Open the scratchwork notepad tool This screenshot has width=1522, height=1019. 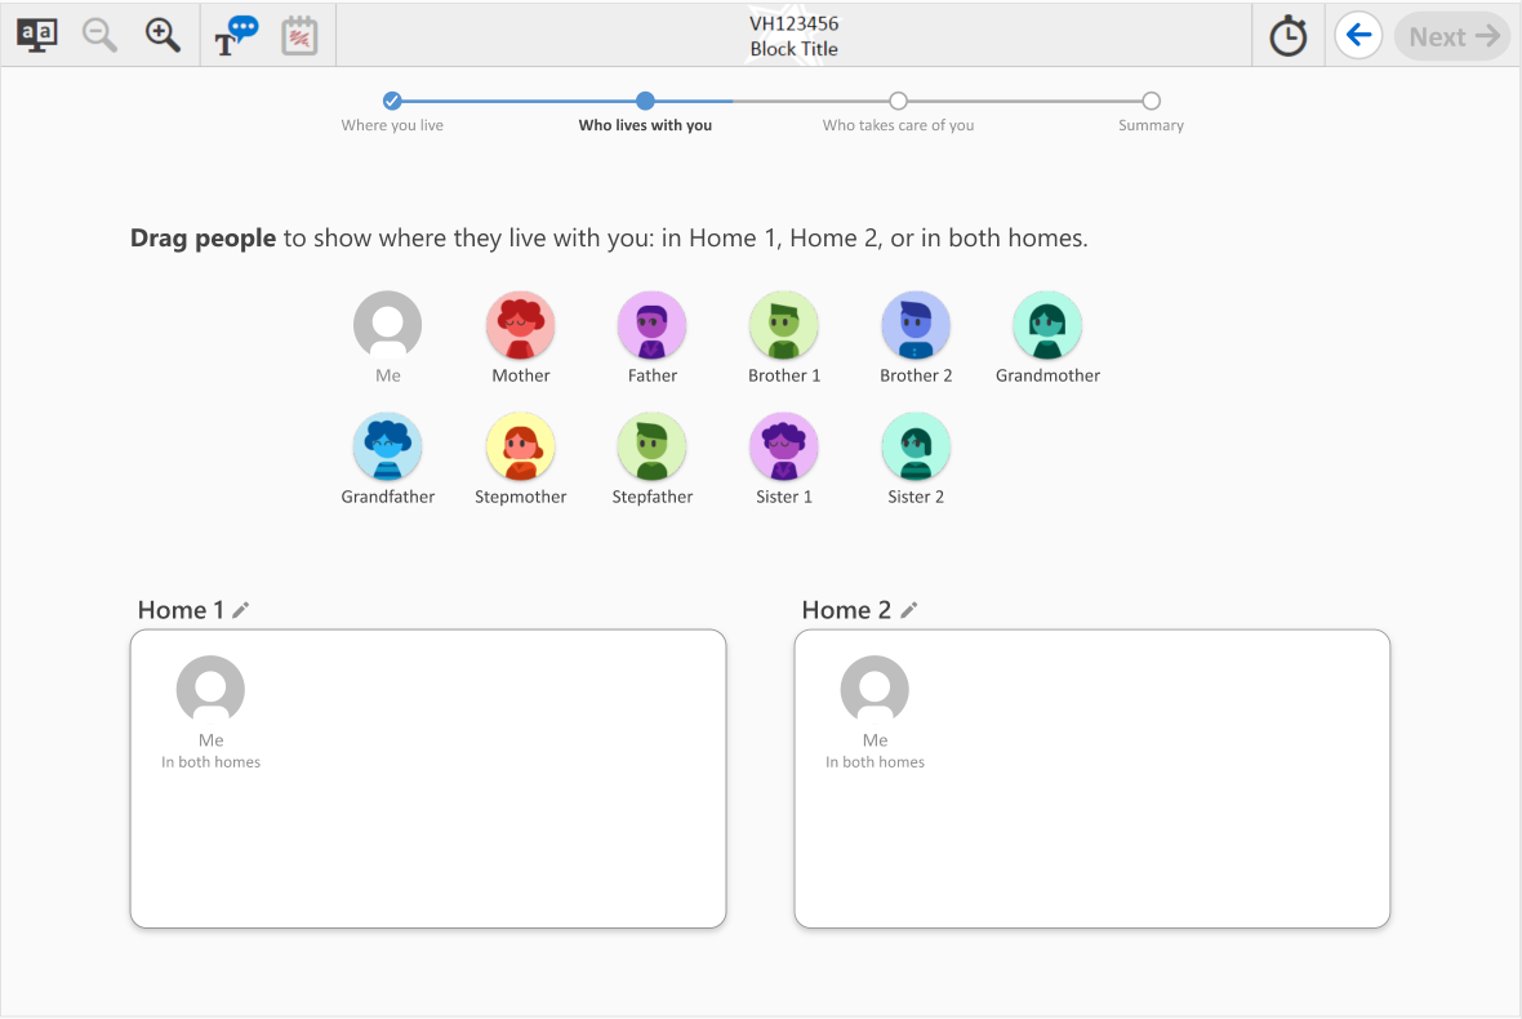pos(299,36)
